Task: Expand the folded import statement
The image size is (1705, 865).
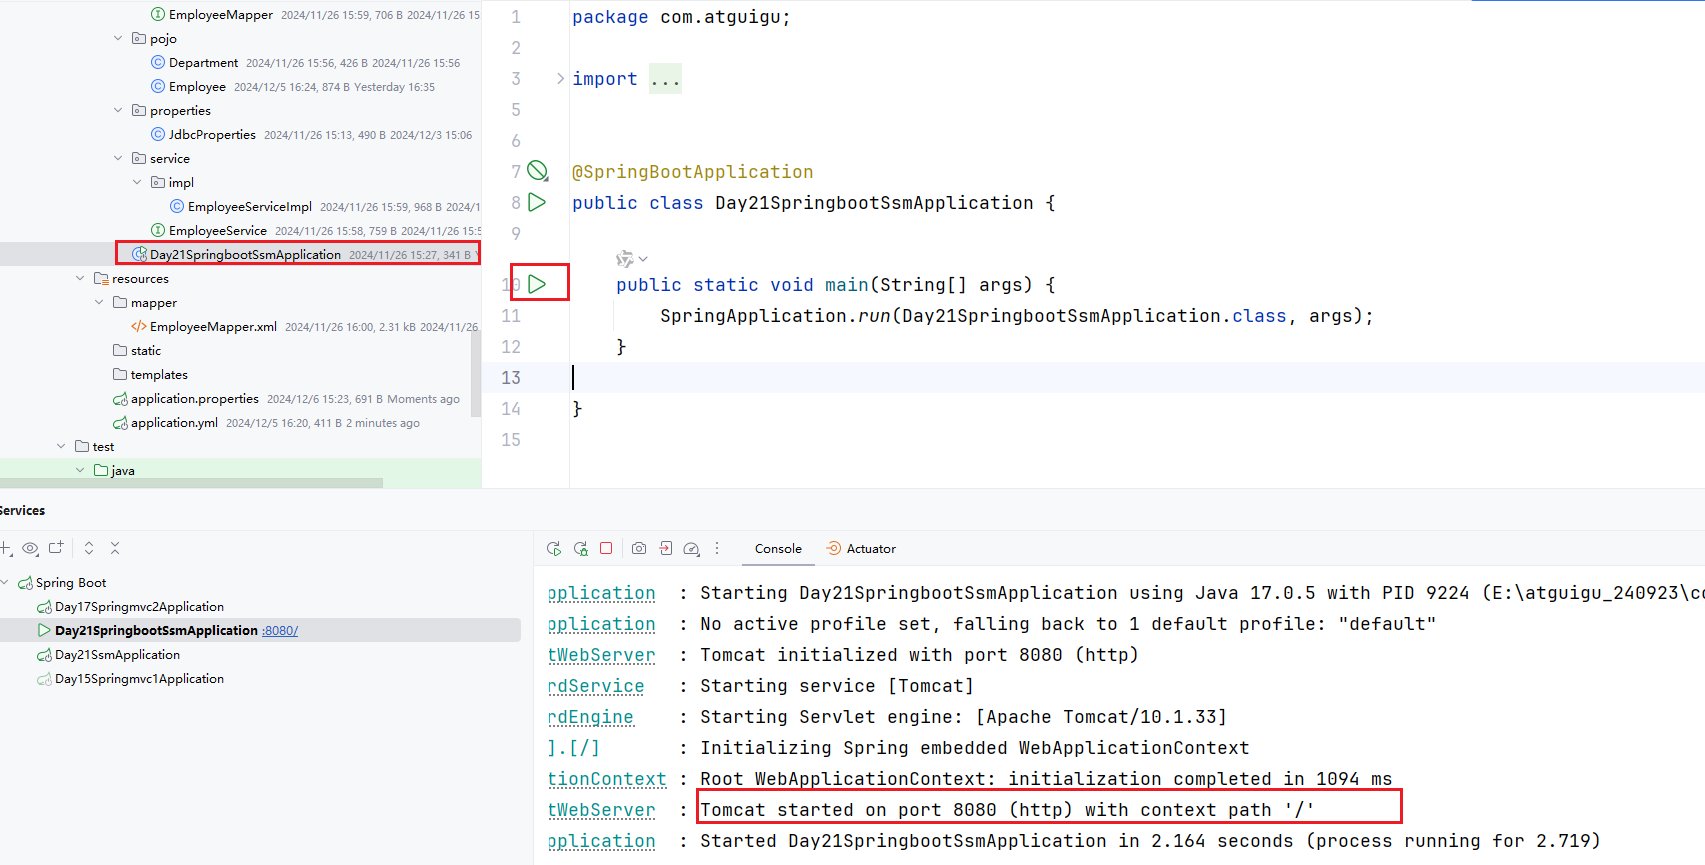Action: pyautogui.click(x=560, y=78)
